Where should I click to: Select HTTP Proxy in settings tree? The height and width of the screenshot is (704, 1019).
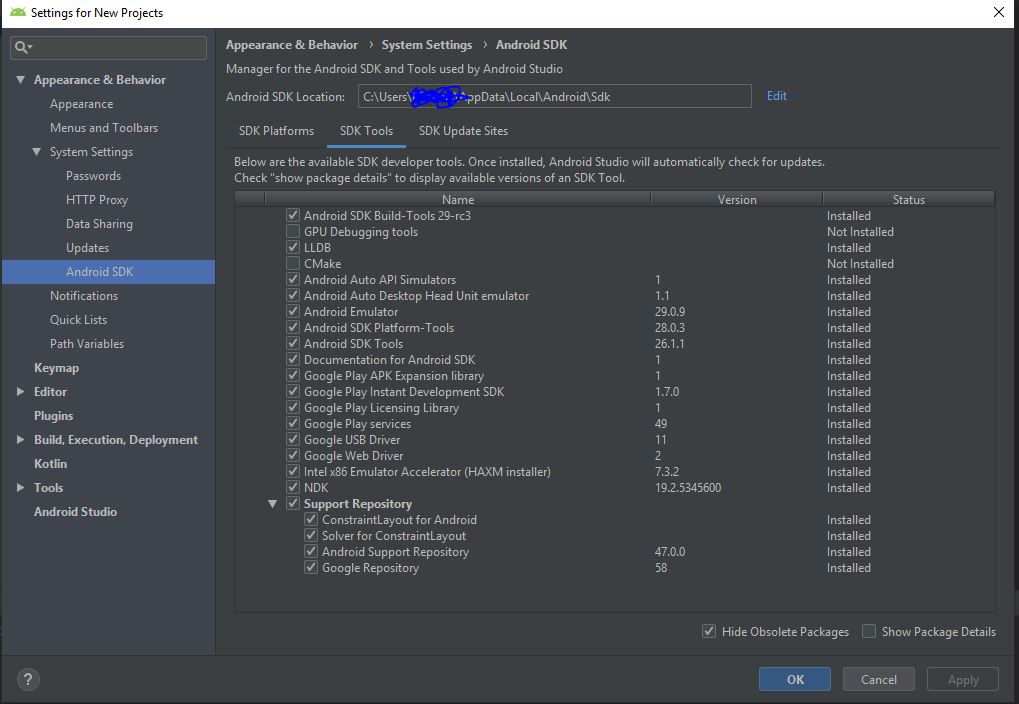97,200
